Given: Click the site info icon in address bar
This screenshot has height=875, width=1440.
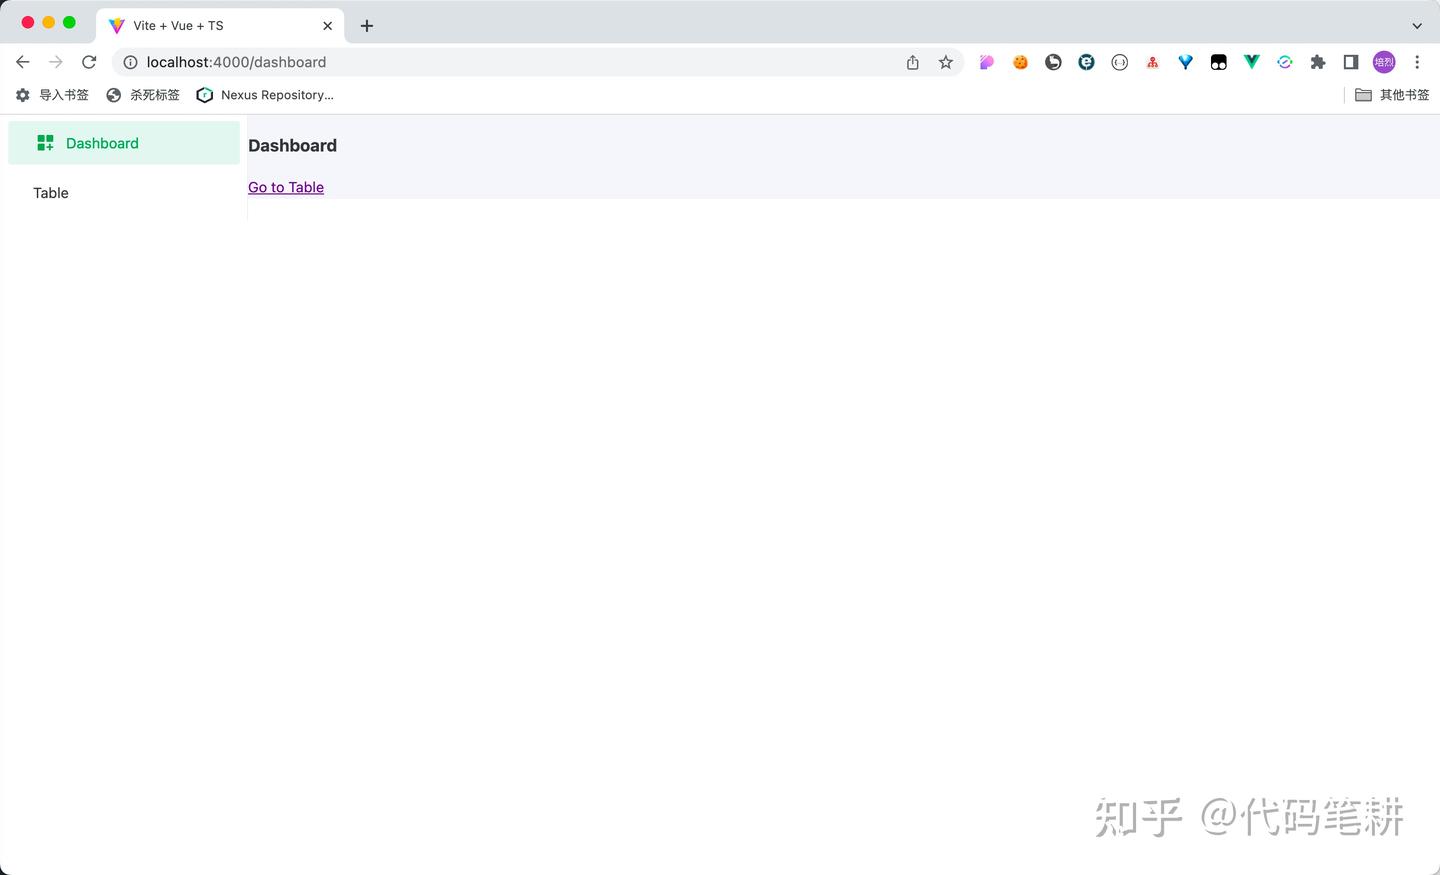Looking at the screenshot, I should 130,61.
